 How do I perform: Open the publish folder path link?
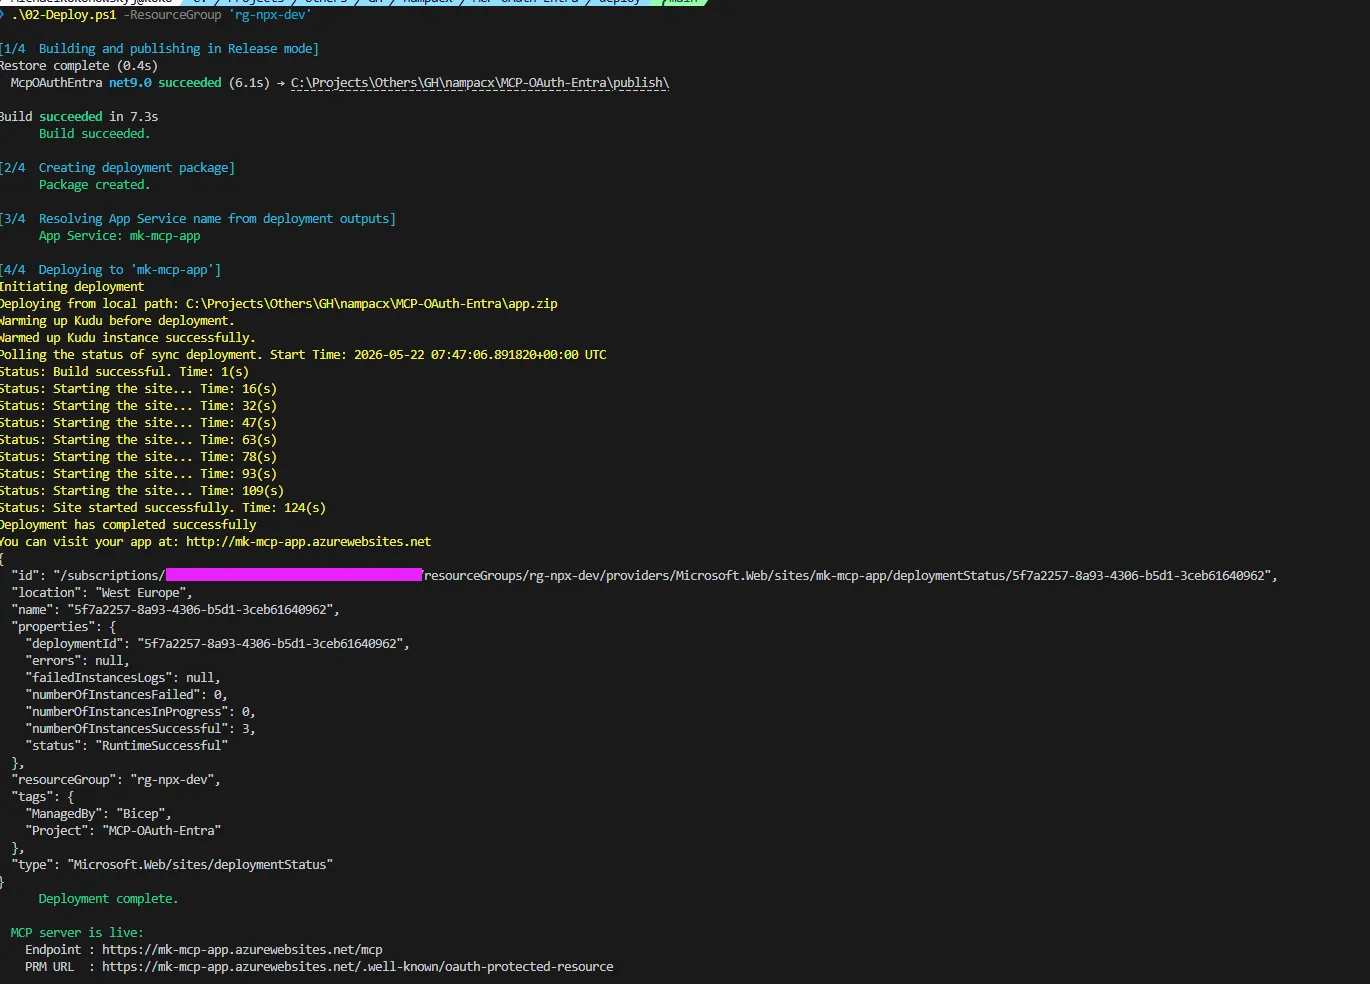pyautogui.click(x=480, y=83)
